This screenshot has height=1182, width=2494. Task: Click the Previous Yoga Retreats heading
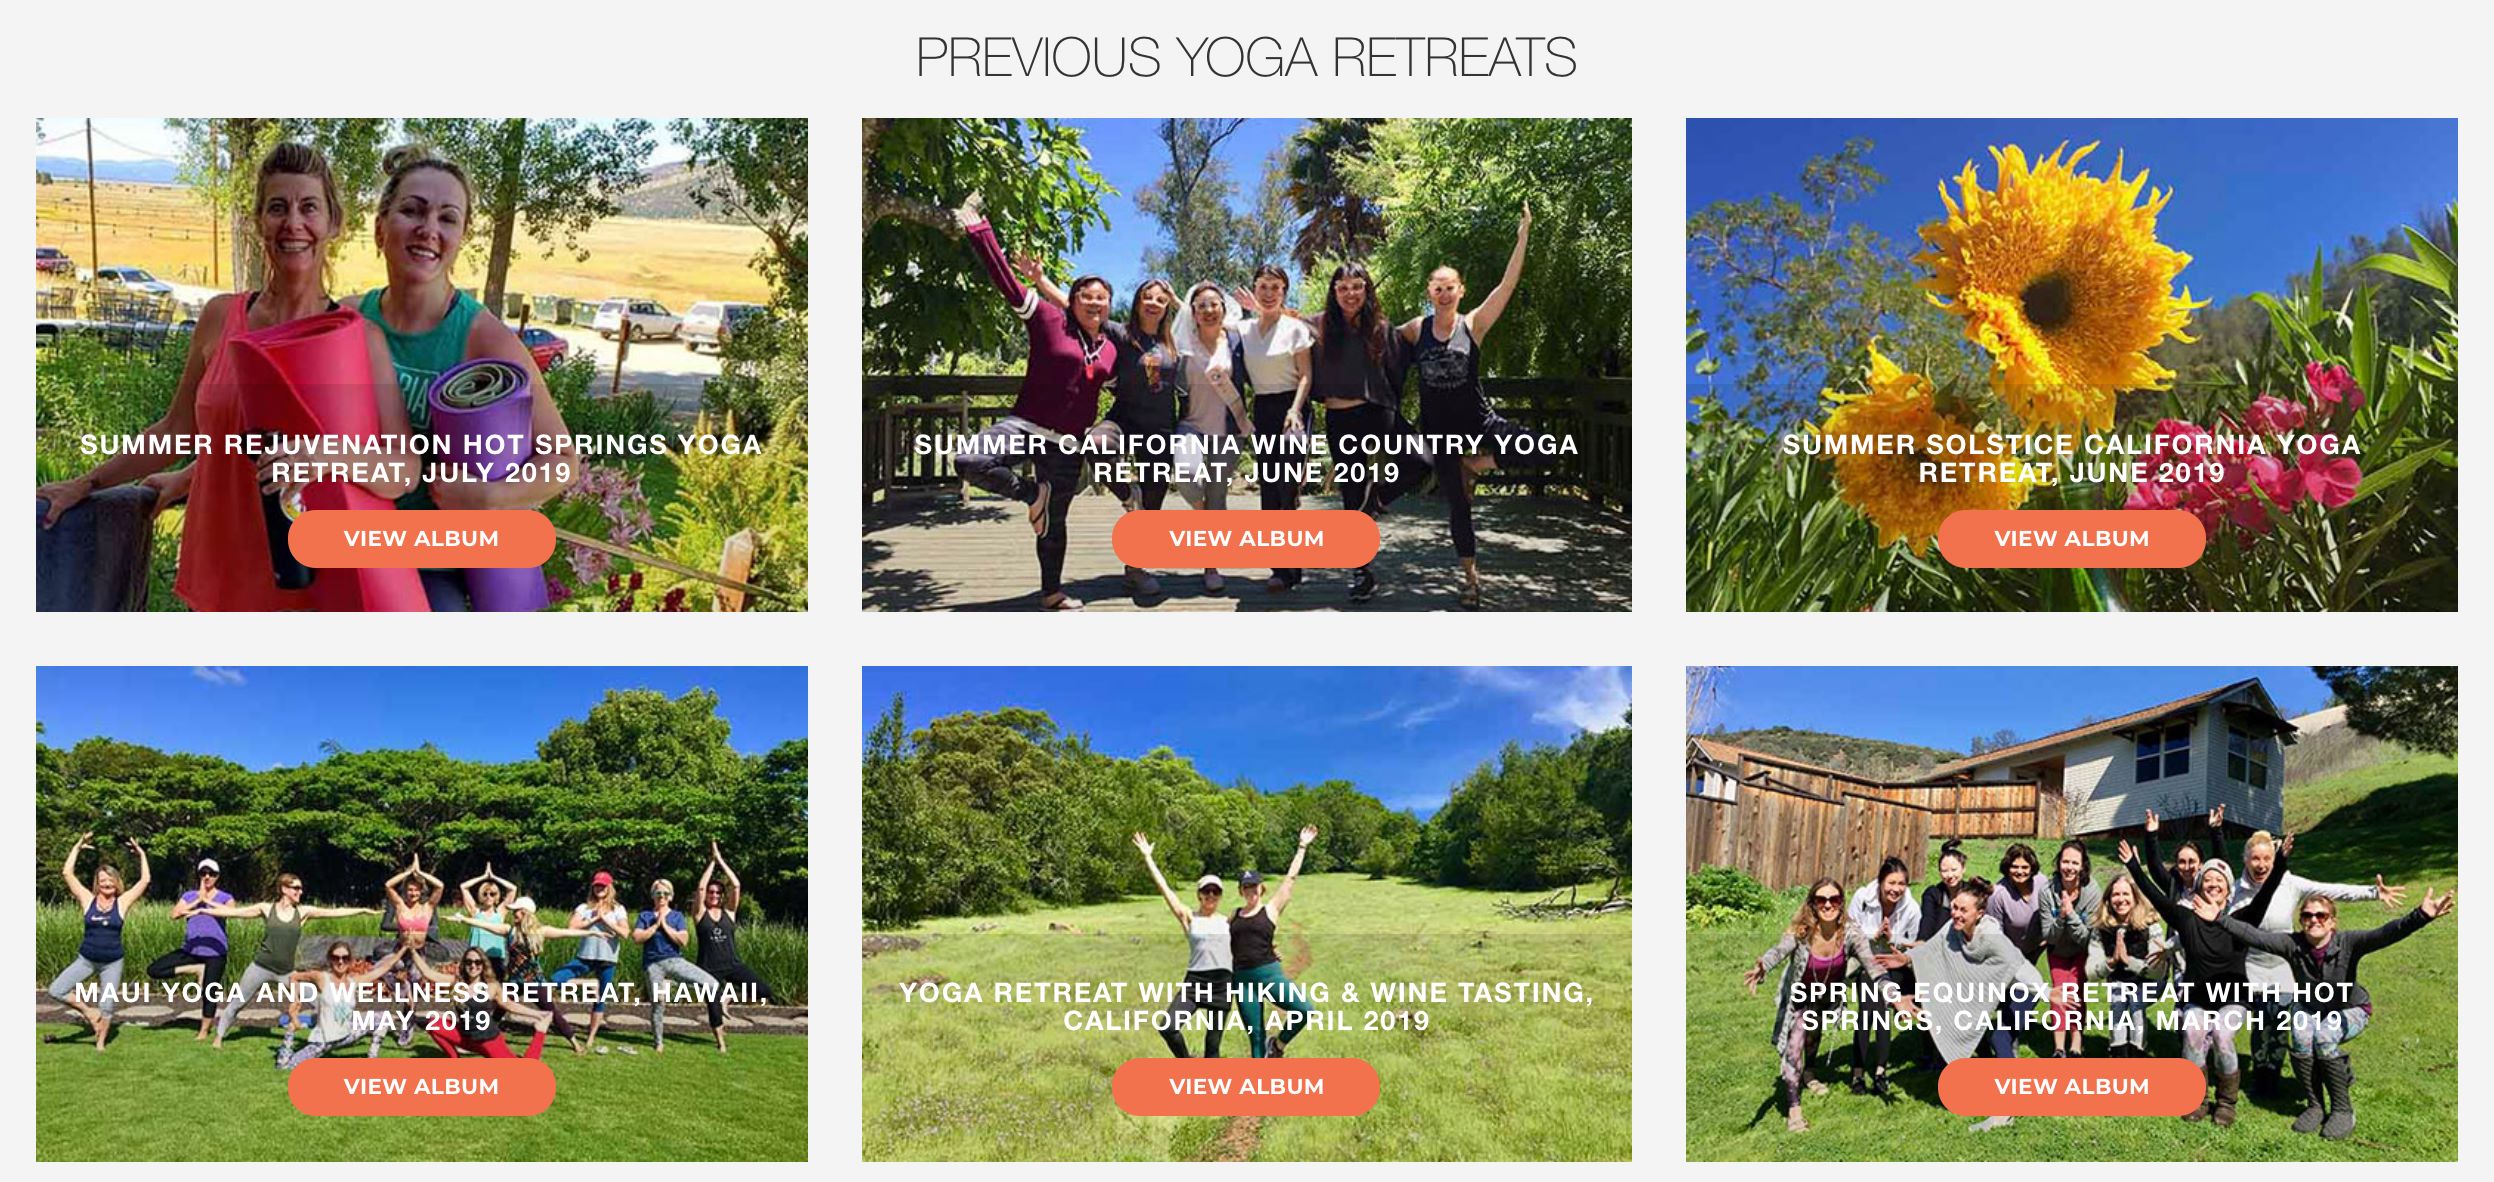[1246, 57]
